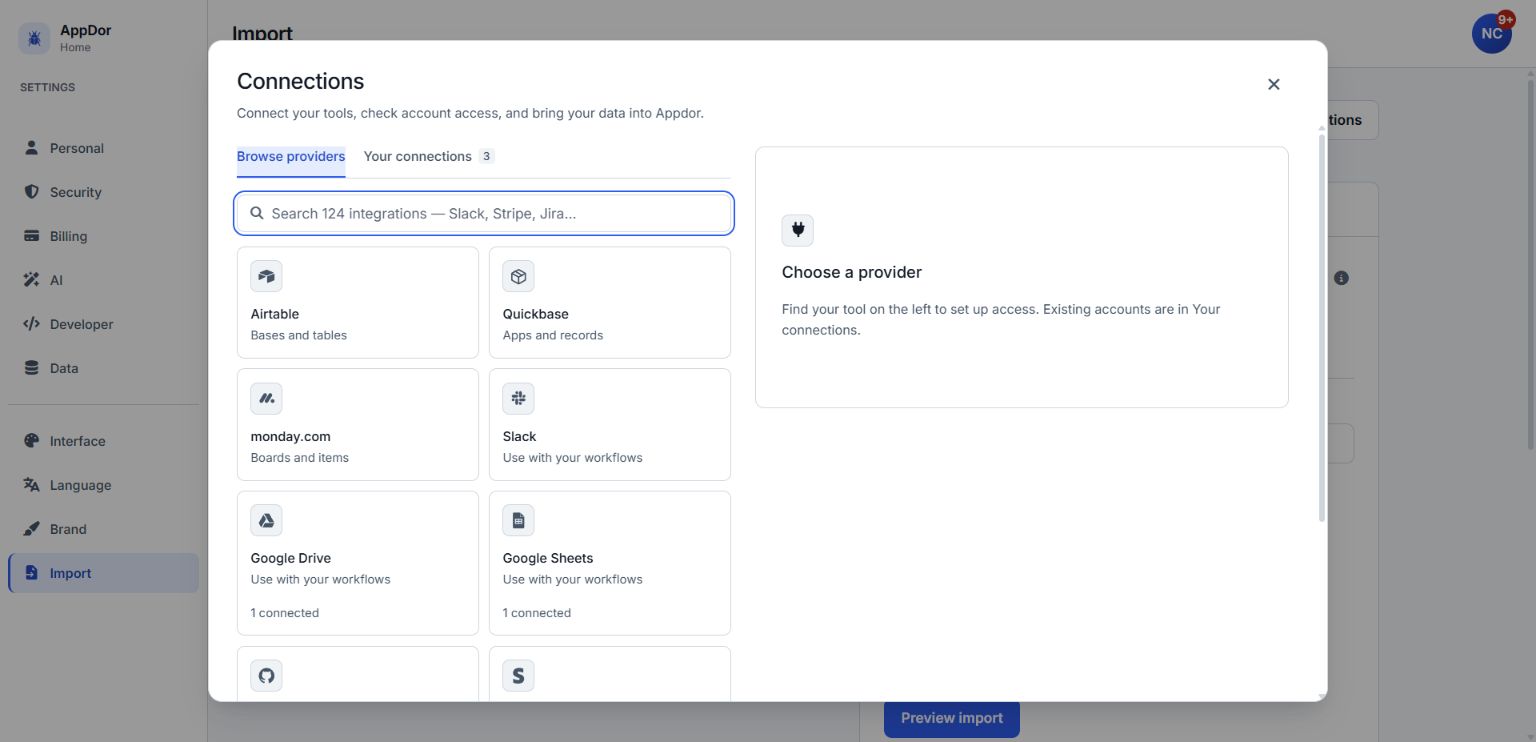This screenshot has width=1536, height=742.
Task: Open Language settings in sidebar
Action: pos(103,485)
